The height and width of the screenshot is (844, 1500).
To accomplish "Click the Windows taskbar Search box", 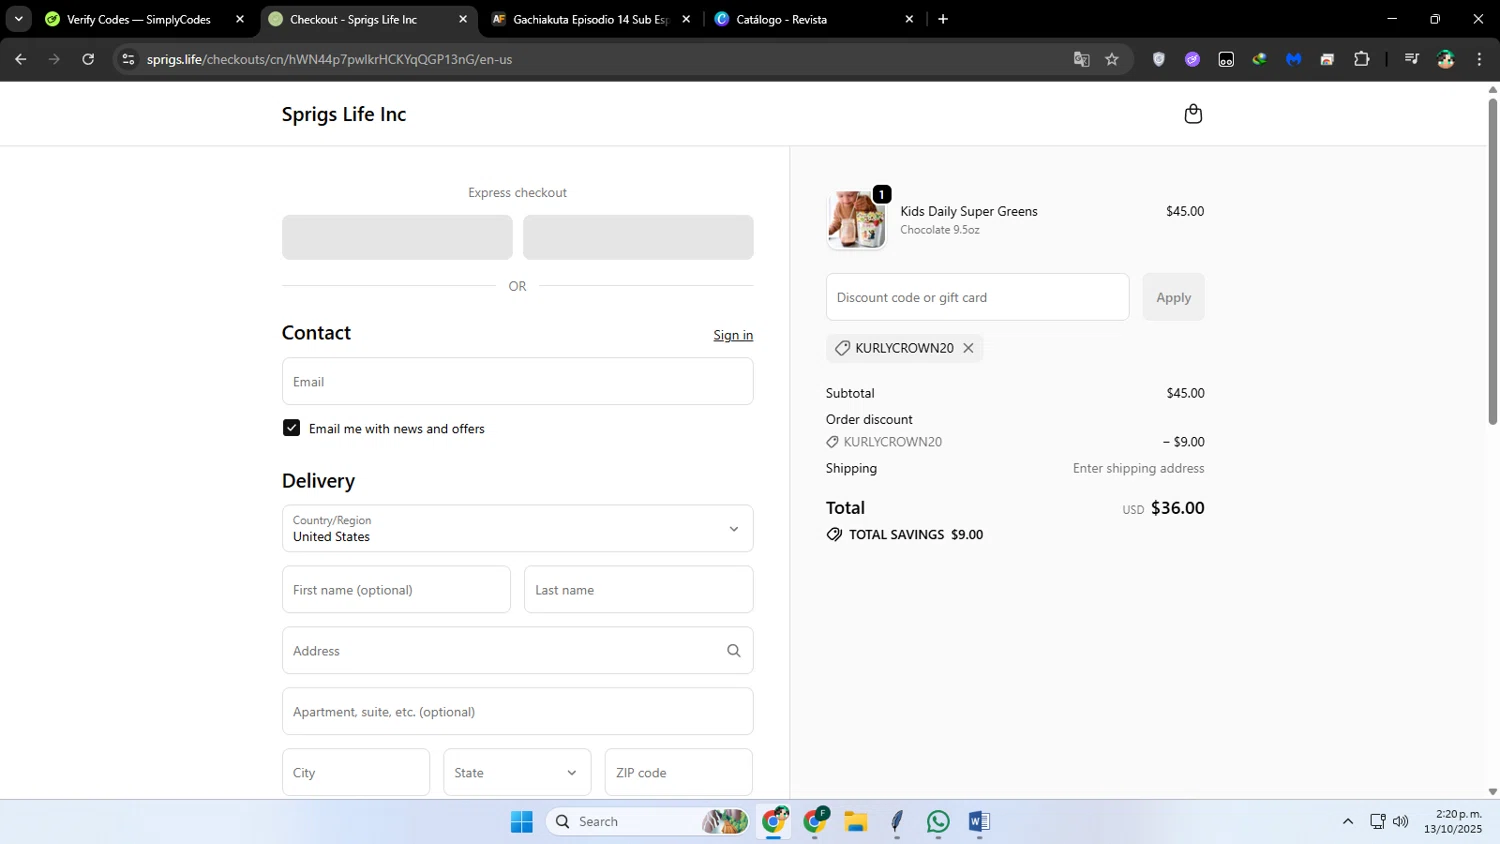I will pyautogui.click(x=647, y=822).
